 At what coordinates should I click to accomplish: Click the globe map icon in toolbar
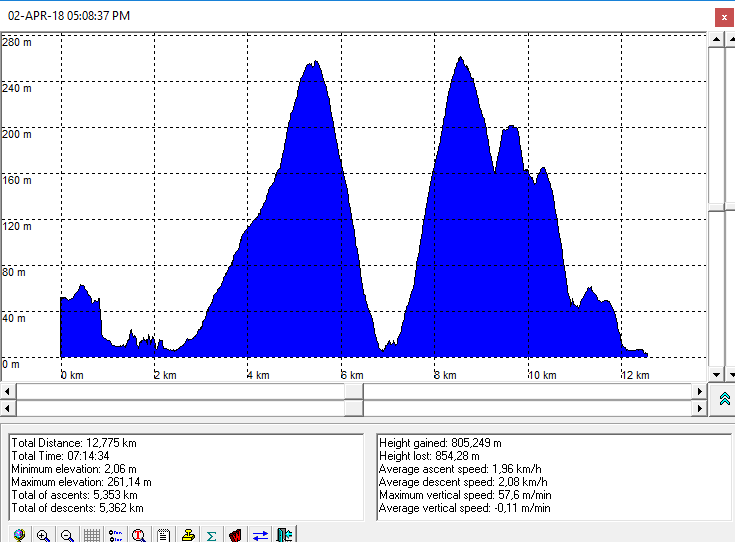[x=18, y=534]
